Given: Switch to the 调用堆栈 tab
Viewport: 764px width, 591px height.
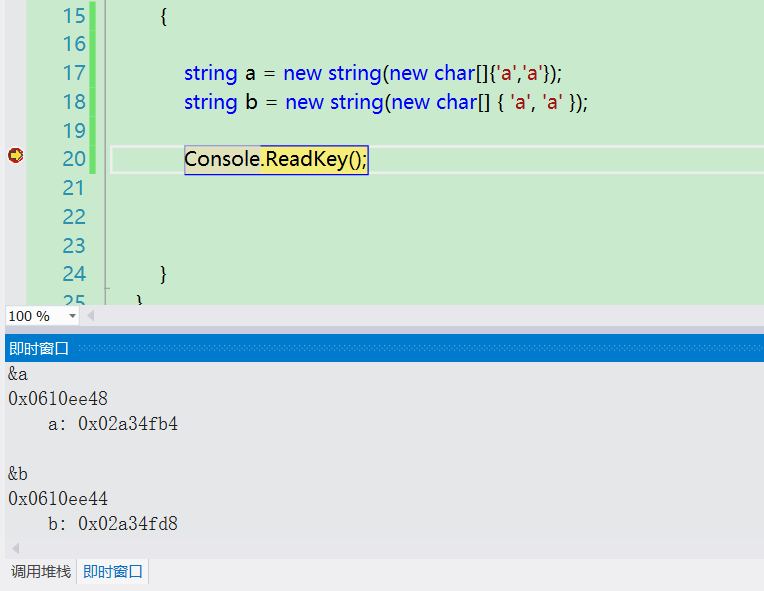Looking at the screenshot, I should (x=41, y=572).
